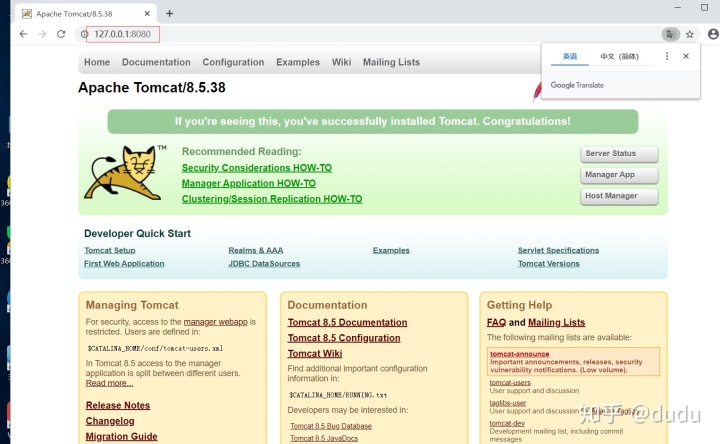The image size is (720, 444).
Task: Open Mailing Lists link under Getting Help
Action: tap(557, 322)
